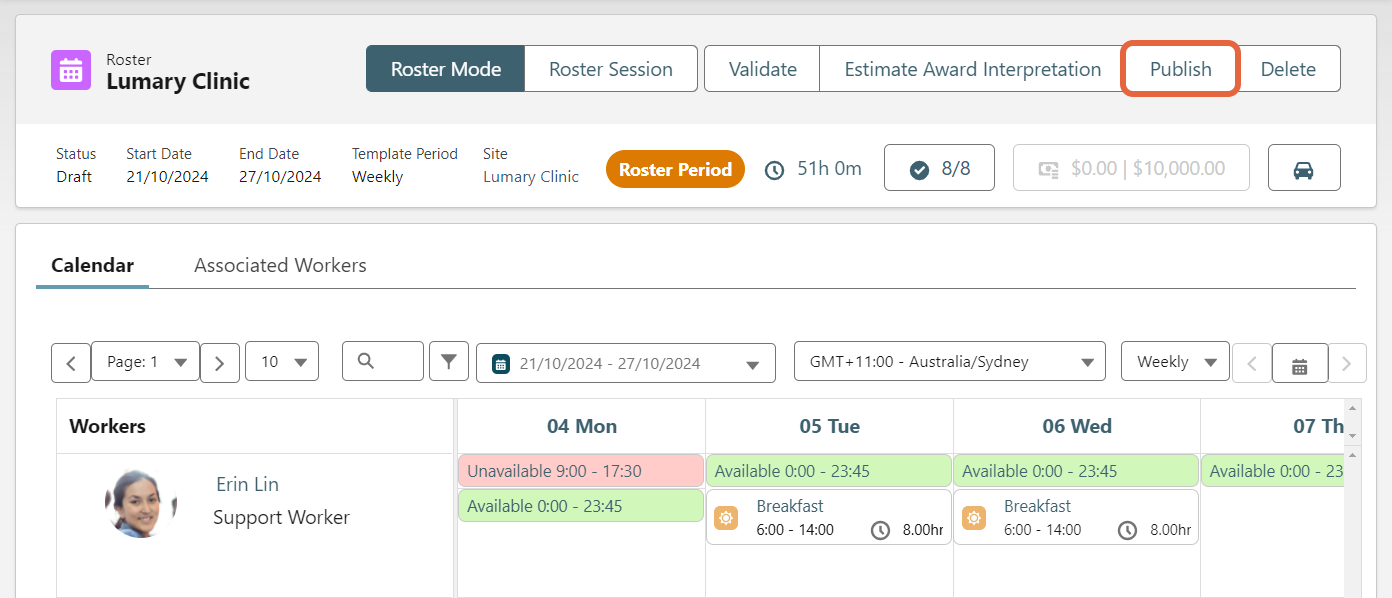This screenshot has height=598, width=1392.
Task: Toggle Roster Mode view
Action: pos(445,68)
